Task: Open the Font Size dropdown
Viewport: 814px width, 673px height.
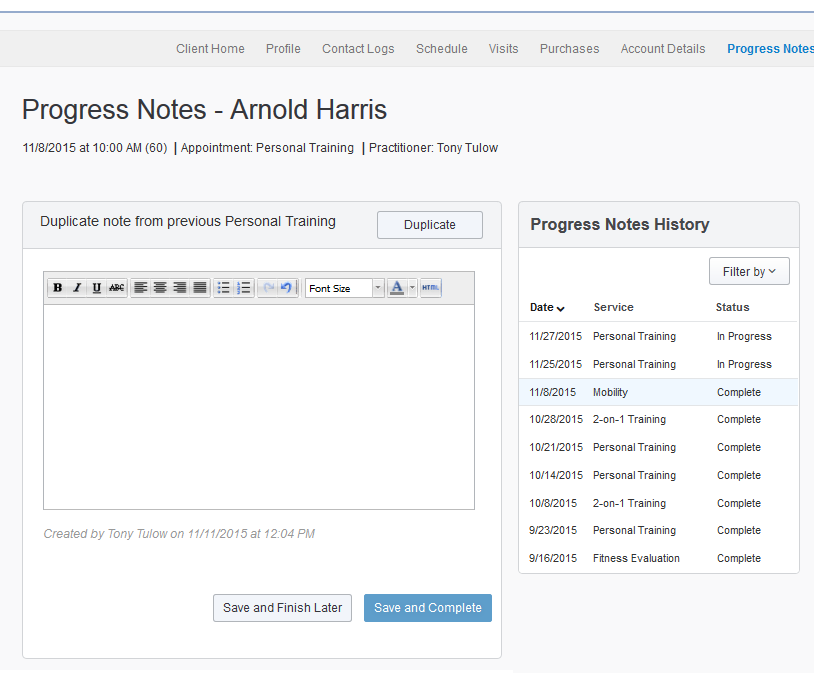Action: [x=345, y=288]
